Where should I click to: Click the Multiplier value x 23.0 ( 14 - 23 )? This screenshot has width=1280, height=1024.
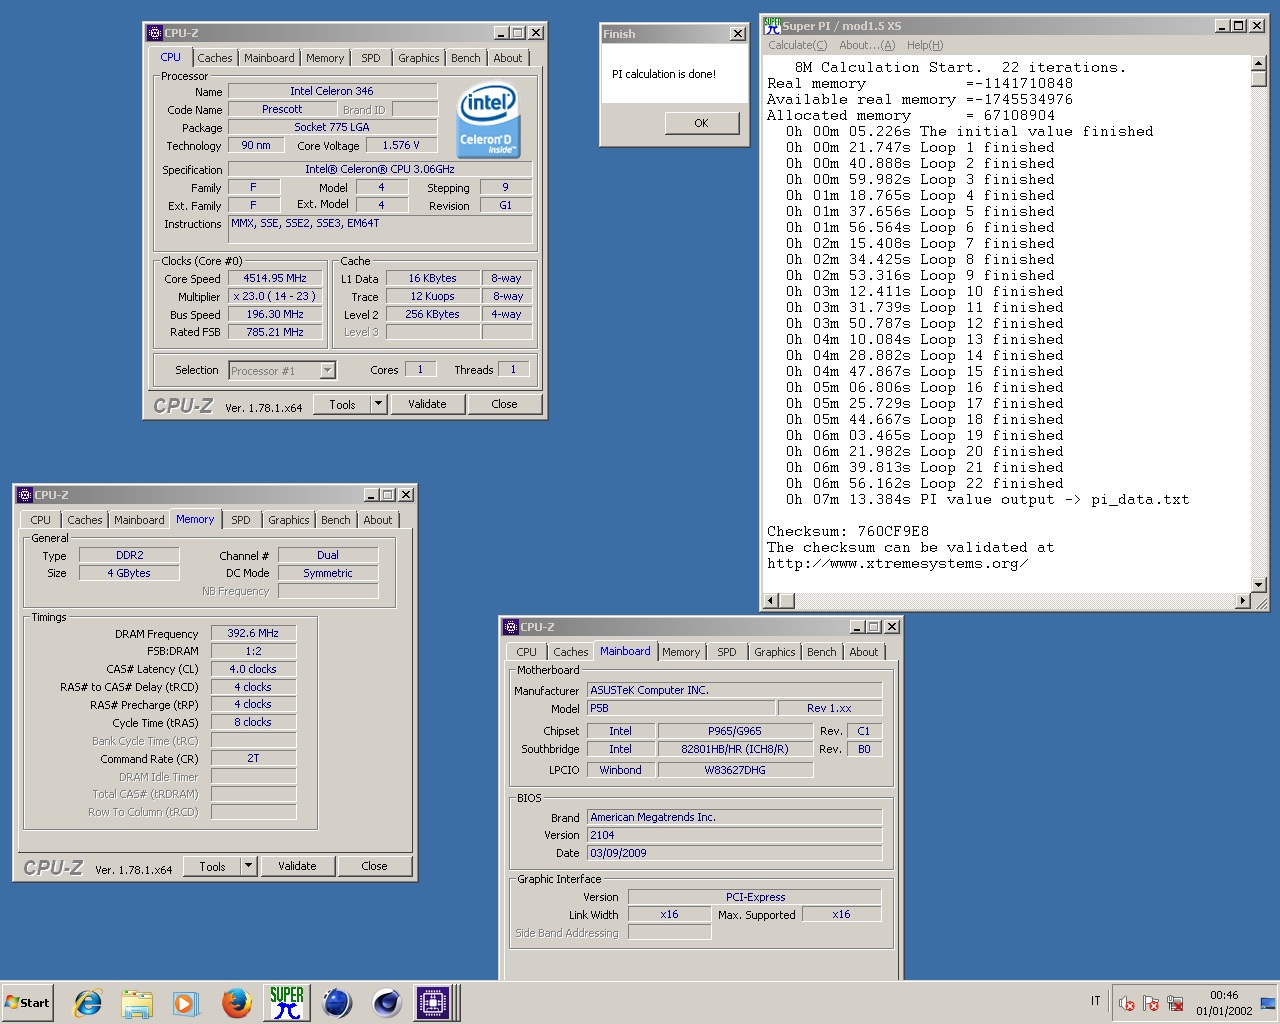[275, 296]
